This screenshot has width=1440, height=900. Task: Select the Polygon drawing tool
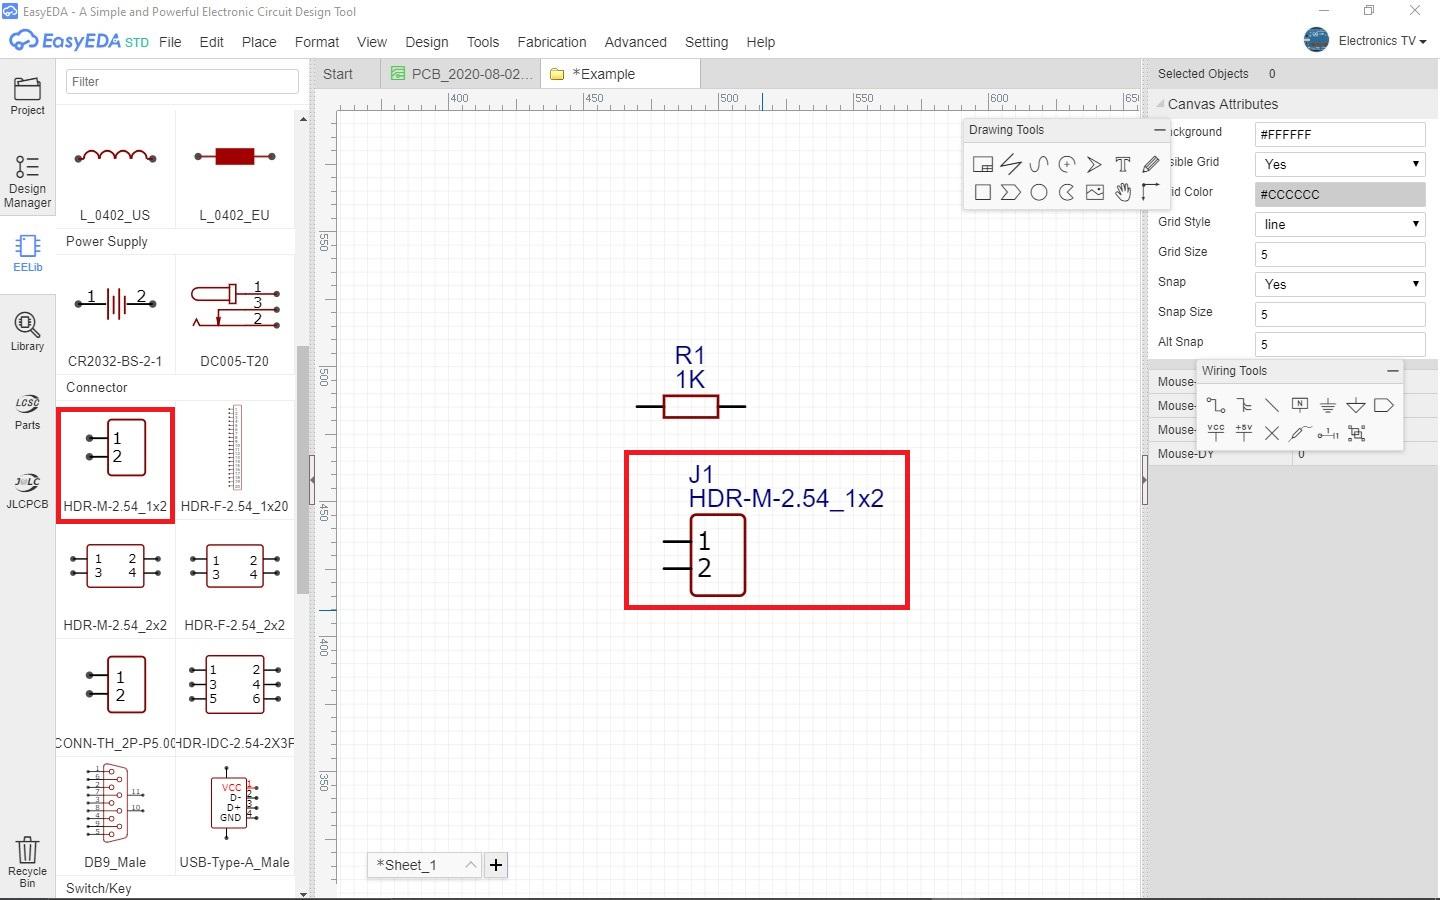tap(1011, 192)
